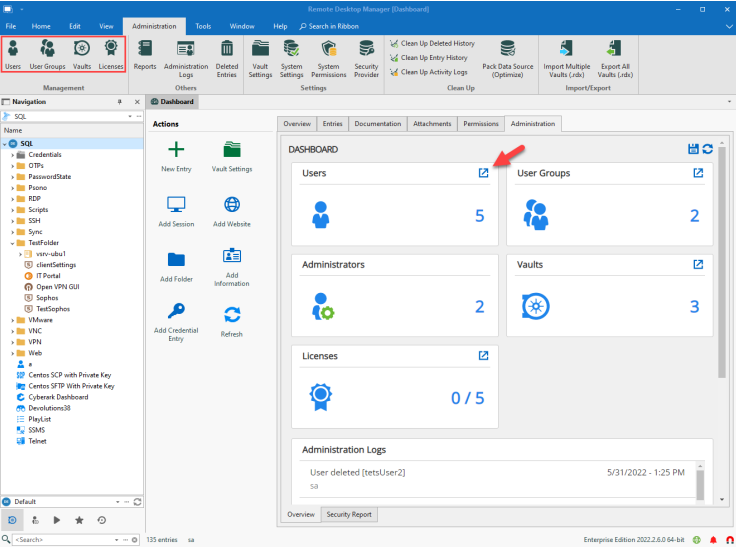
Task: Collapse the TestFolder node
Action: 13,243
